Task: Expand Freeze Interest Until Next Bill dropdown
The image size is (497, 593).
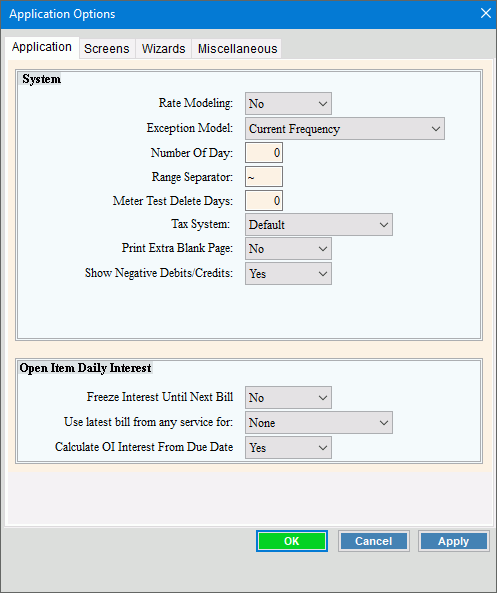Action: coord(288,397)
